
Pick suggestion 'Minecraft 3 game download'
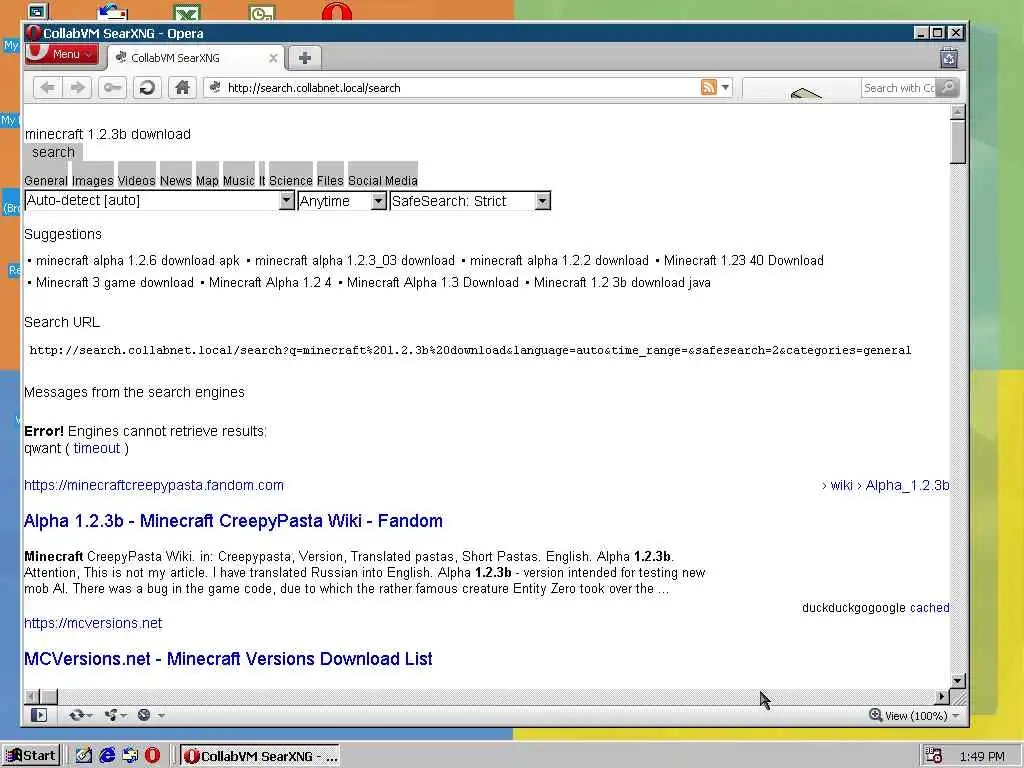(115, 283)
